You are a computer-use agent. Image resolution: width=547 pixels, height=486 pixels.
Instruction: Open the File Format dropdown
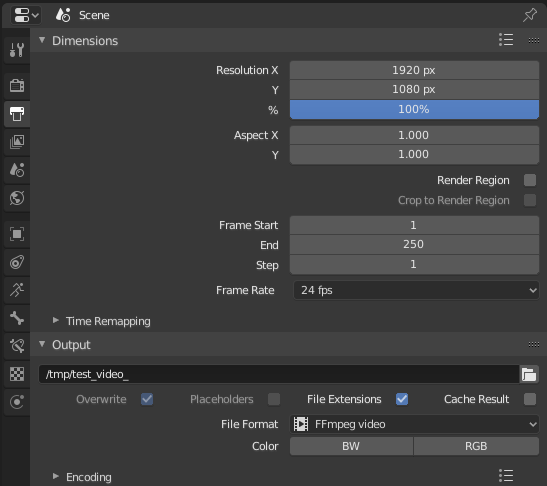414,424
